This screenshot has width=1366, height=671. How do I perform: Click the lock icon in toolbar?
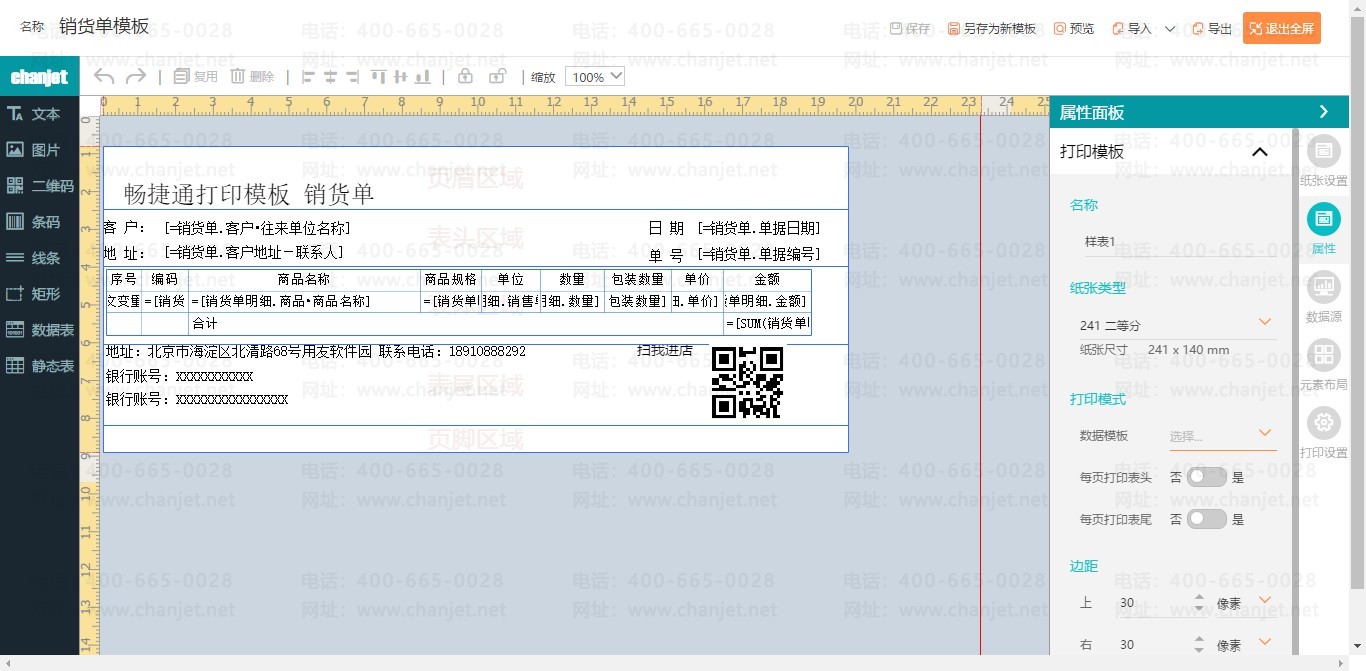pos(465,77)
